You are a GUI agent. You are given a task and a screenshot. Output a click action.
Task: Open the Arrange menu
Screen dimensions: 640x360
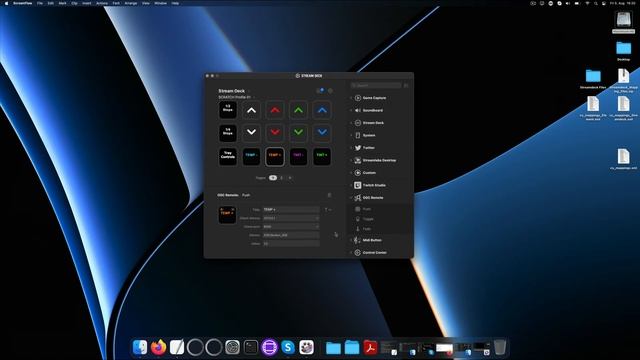tap(131, 3)
